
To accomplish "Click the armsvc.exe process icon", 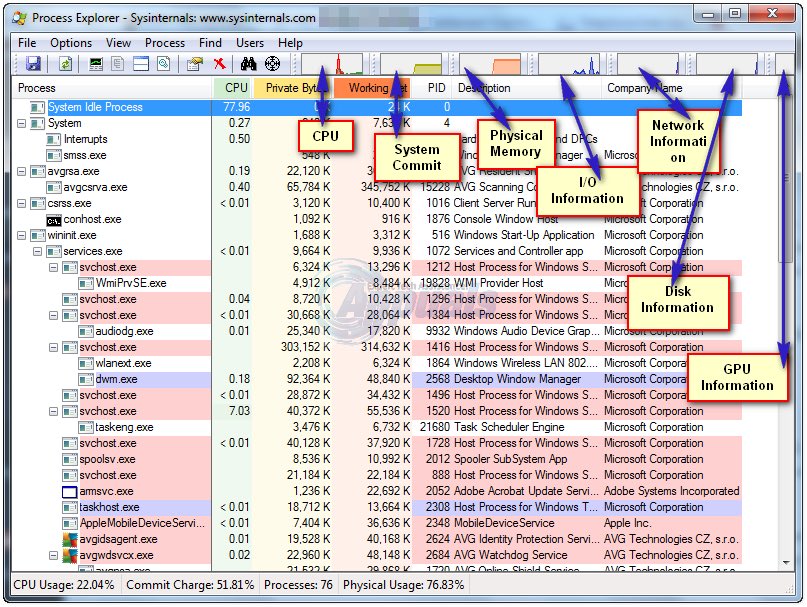I will pos(69,492).
